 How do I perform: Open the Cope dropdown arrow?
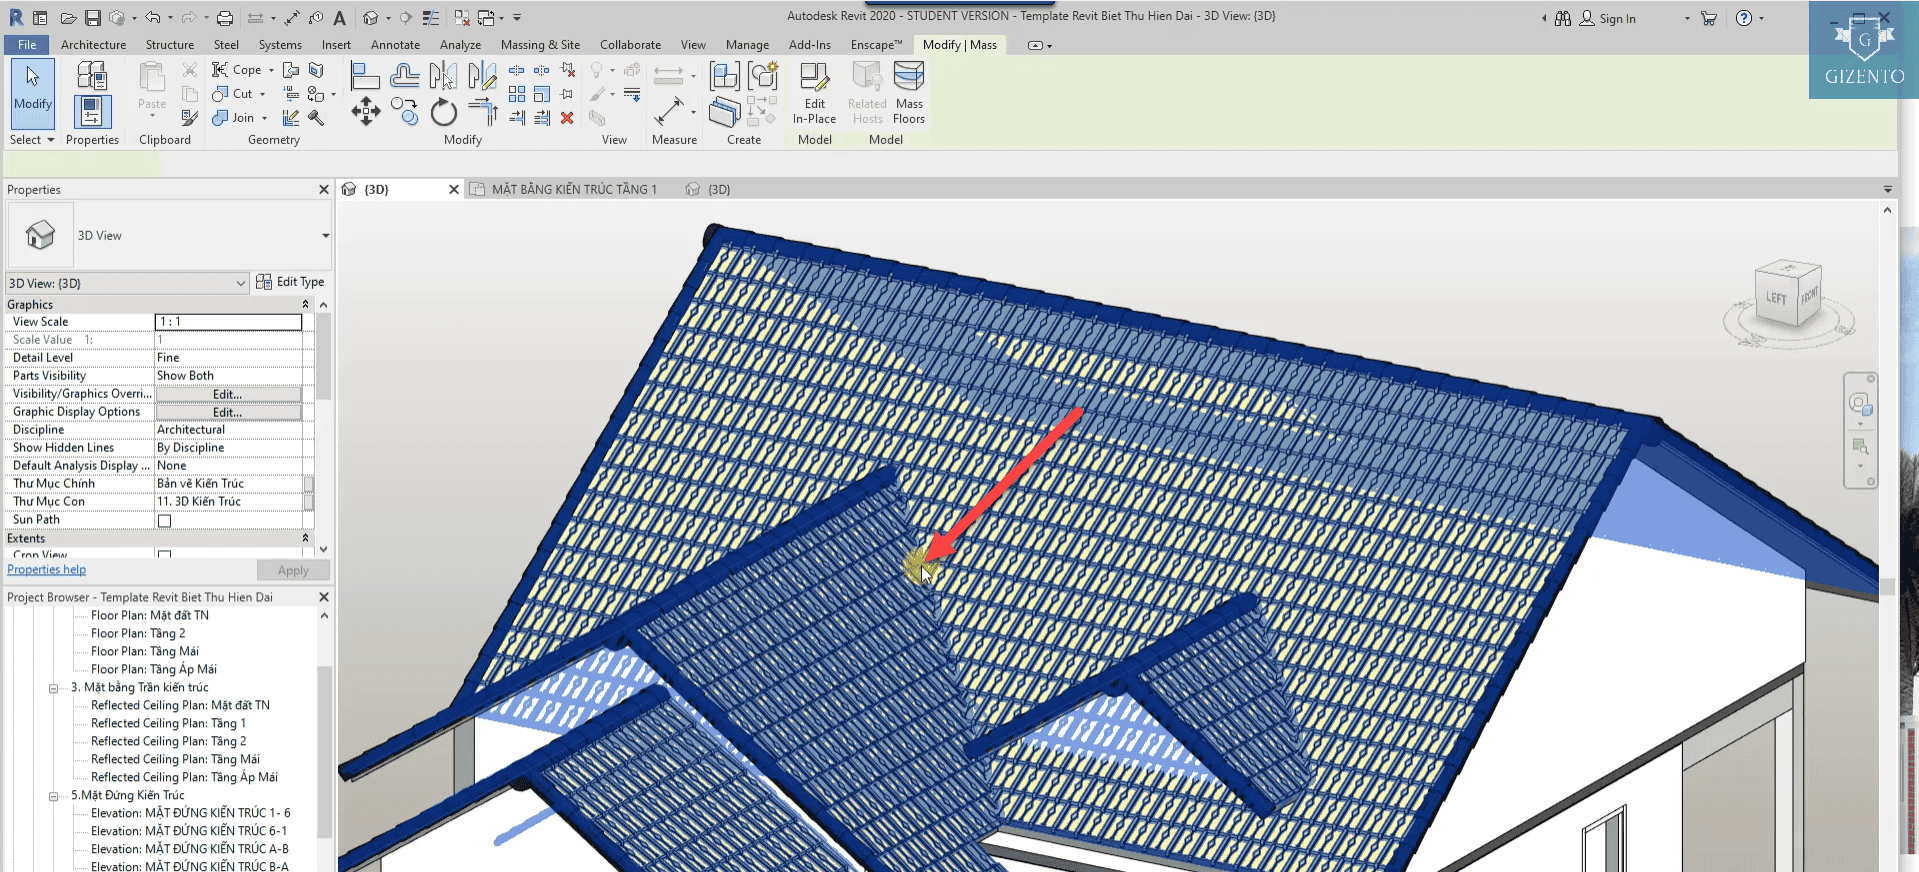coord(271,70)
